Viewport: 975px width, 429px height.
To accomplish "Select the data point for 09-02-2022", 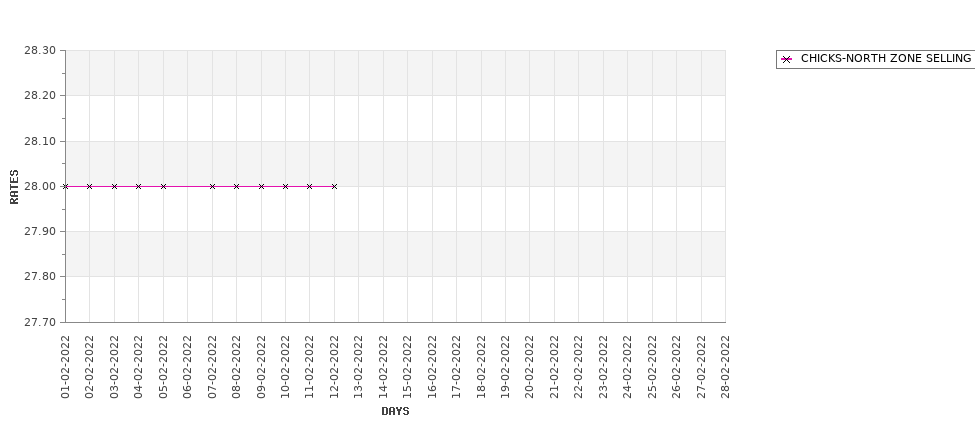I will click(x=261, y=187).
